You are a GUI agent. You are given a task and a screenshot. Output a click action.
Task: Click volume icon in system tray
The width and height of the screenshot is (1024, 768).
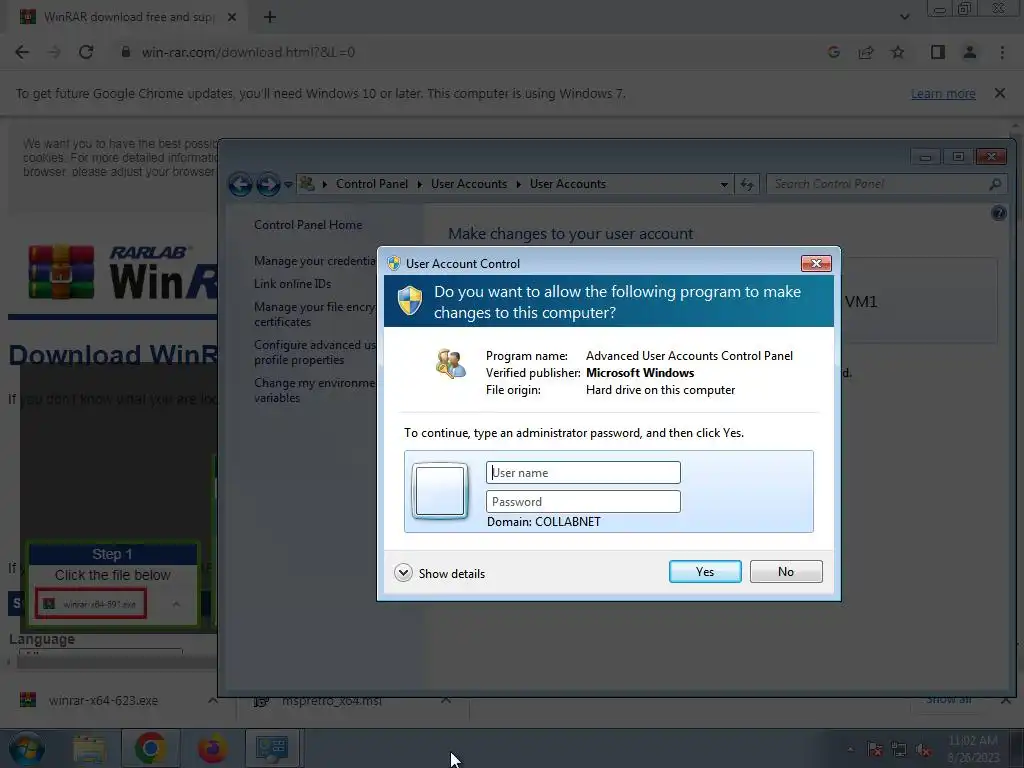923,749
